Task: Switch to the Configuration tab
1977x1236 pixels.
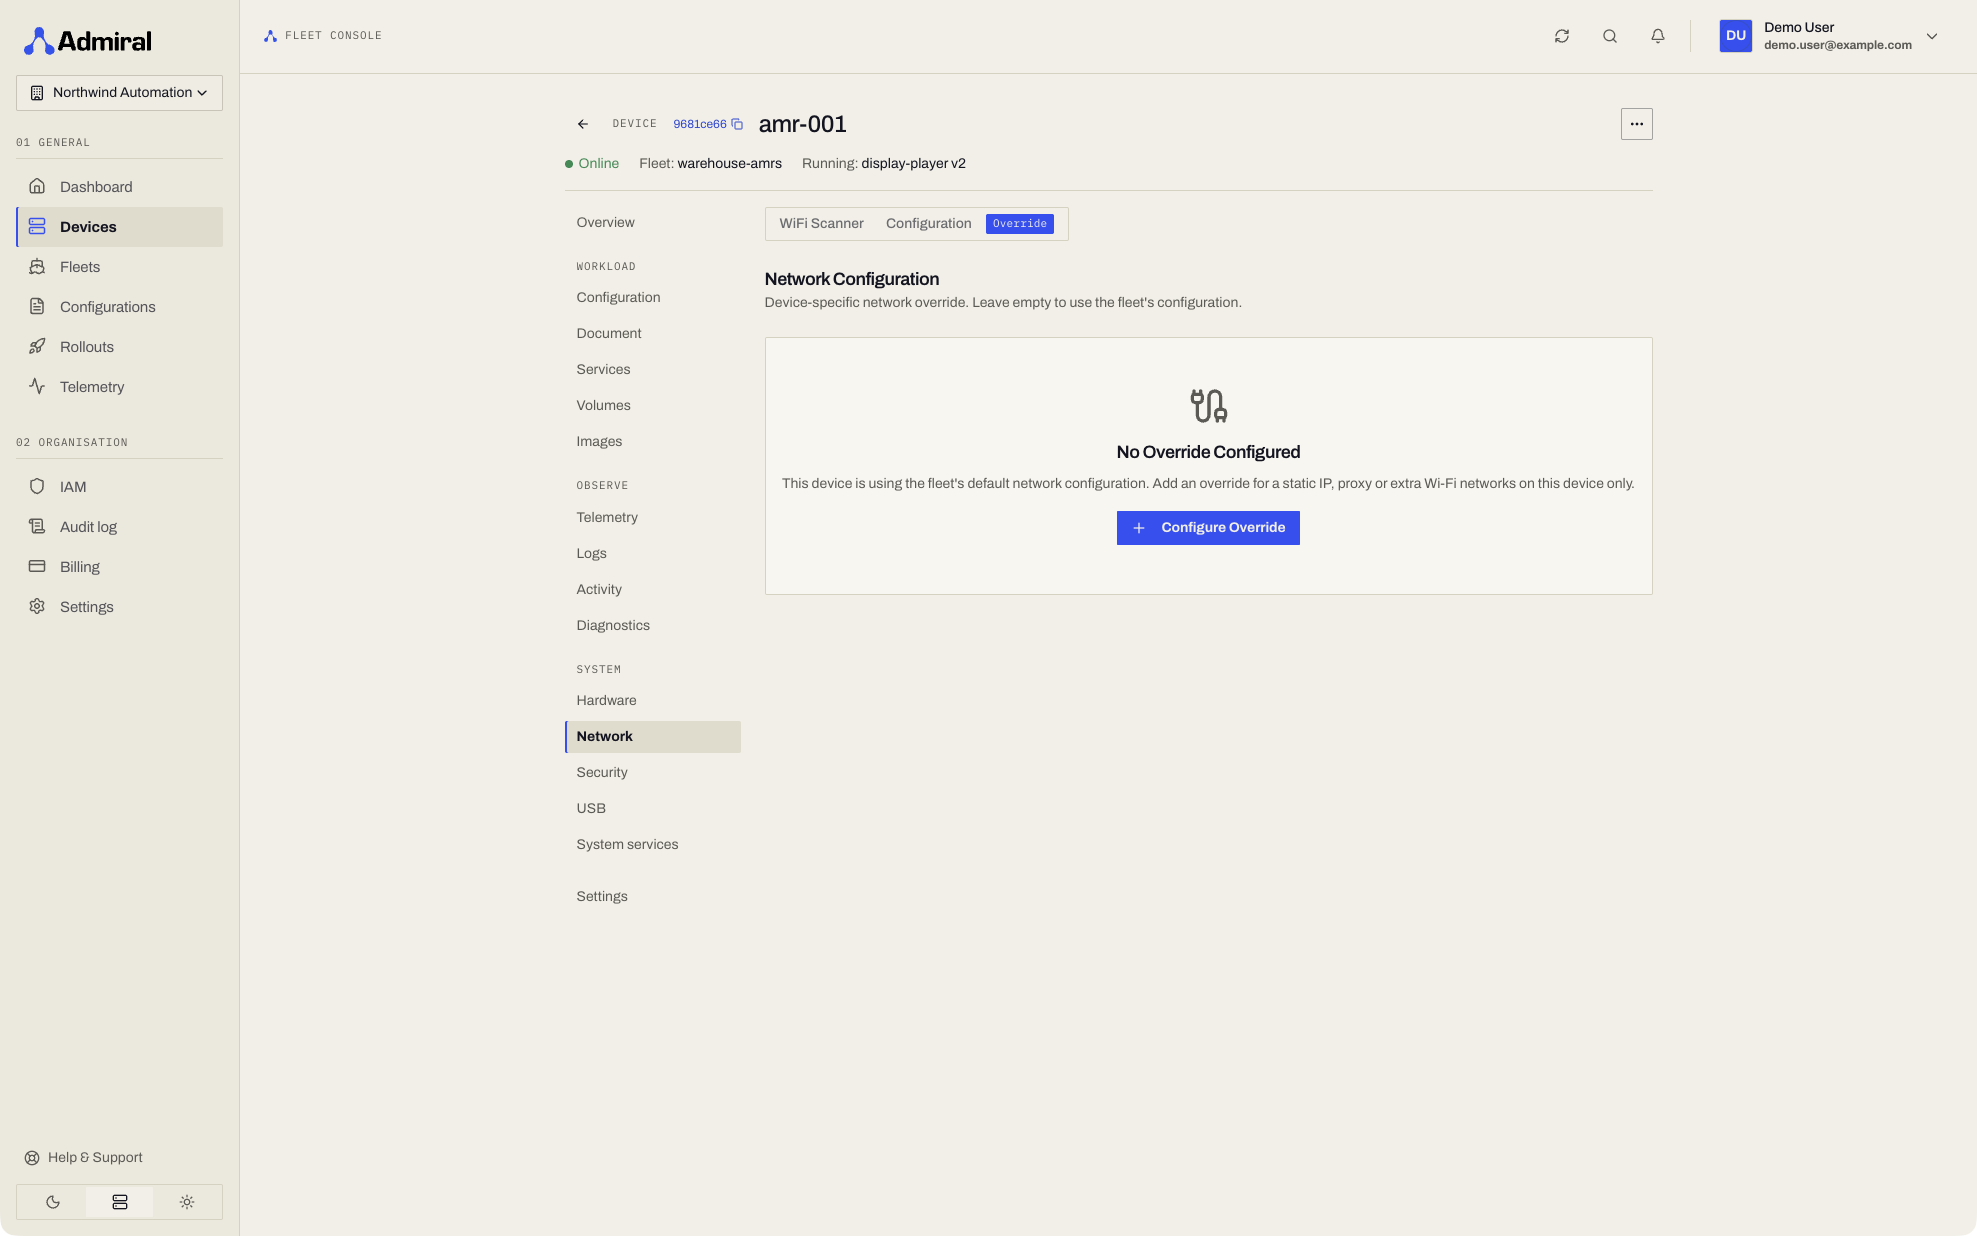Action: [928, 224]
